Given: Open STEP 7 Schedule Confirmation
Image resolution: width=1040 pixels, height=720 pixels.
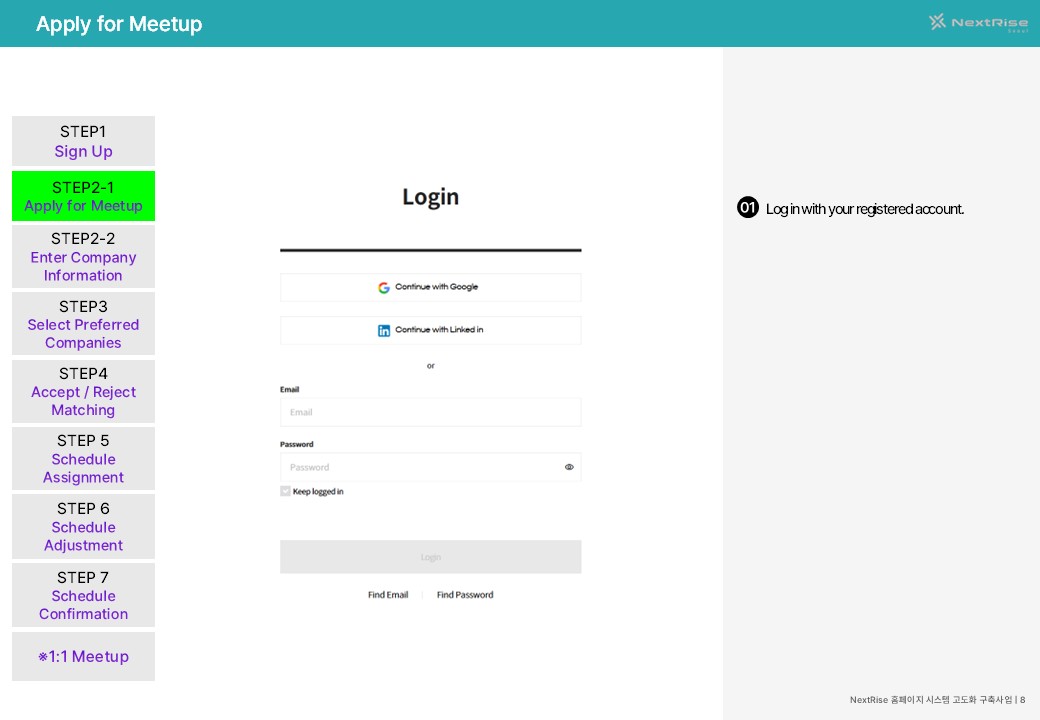Looking at the screenshot, I should tap(84, 595).
